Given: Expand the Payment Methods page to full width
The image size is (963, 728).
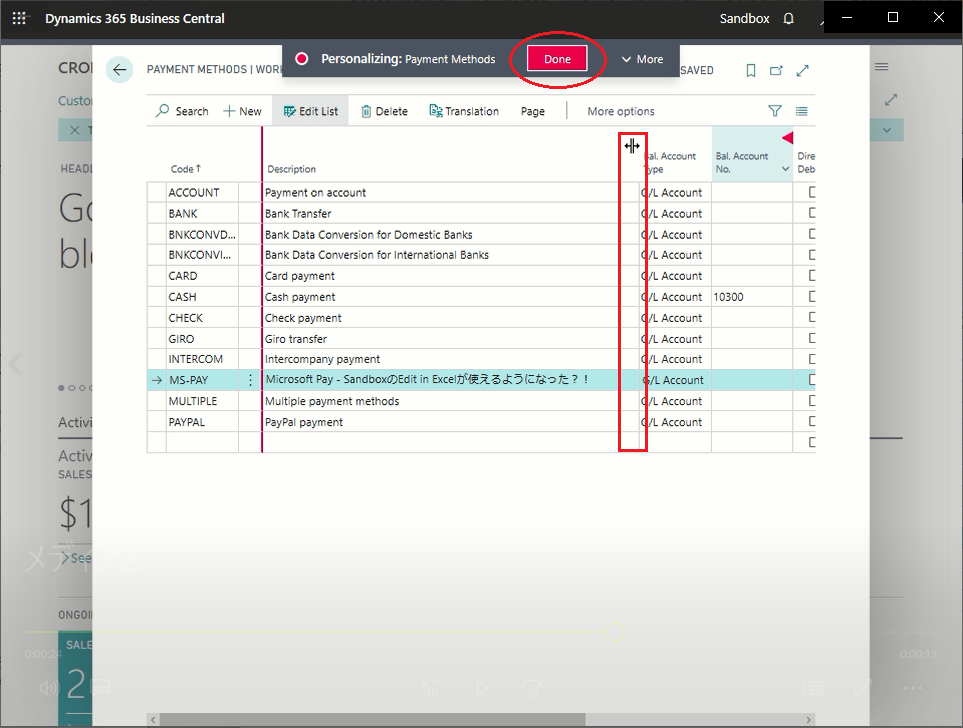Looking at the screenshot, I should [802, 71].
